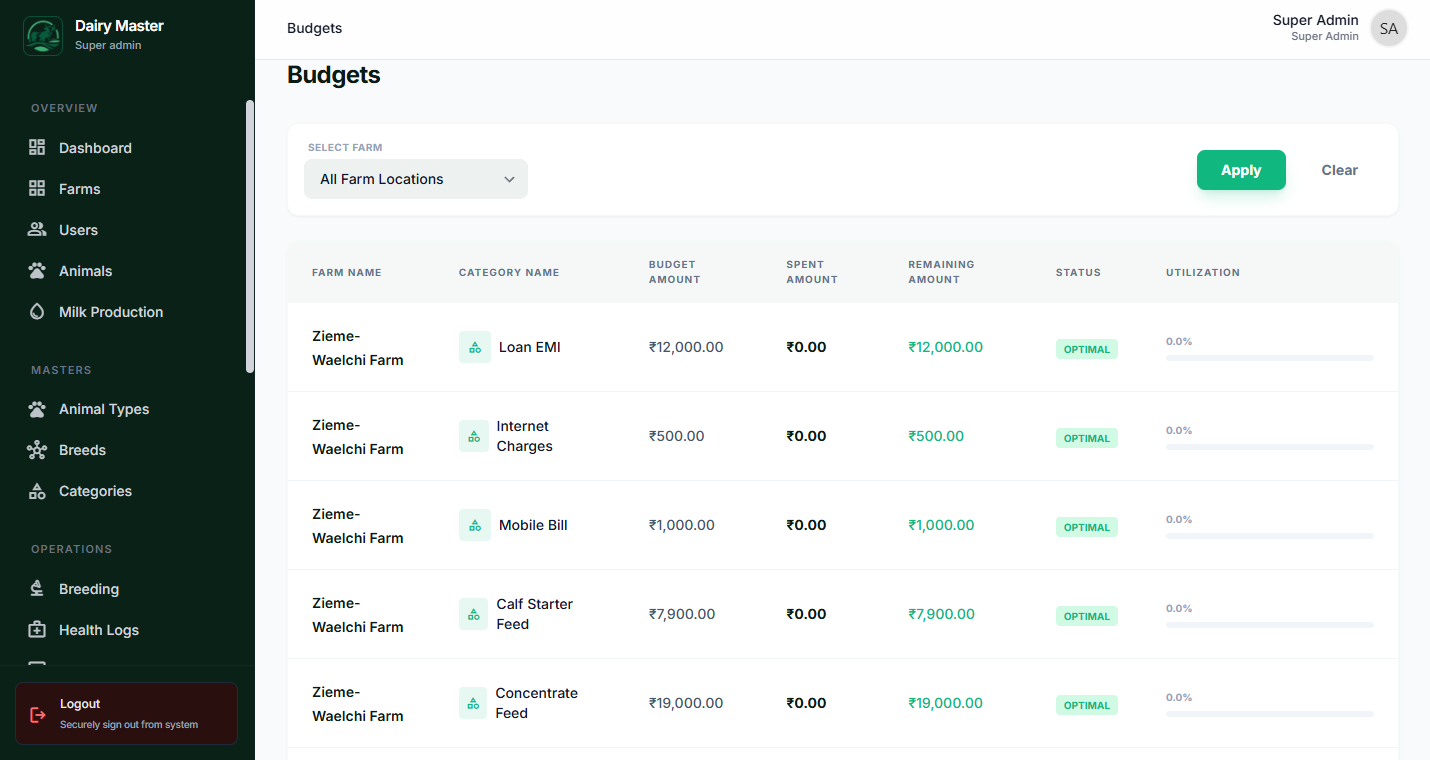
Task: Select the Animal Types icon
Action: pos(37,408)
